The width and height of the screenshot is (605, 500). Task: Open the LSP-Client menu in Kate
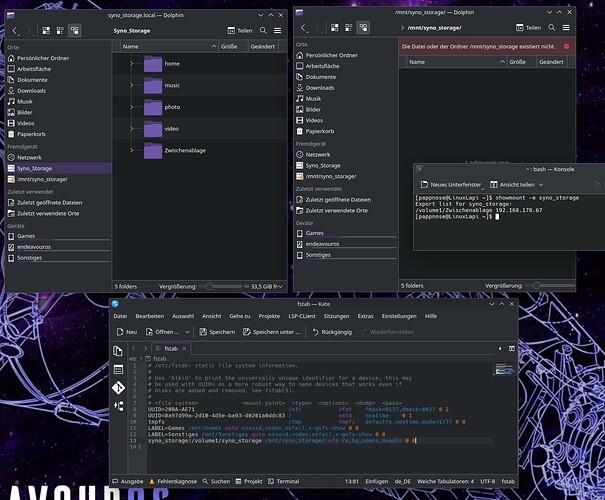click(302, 316)
